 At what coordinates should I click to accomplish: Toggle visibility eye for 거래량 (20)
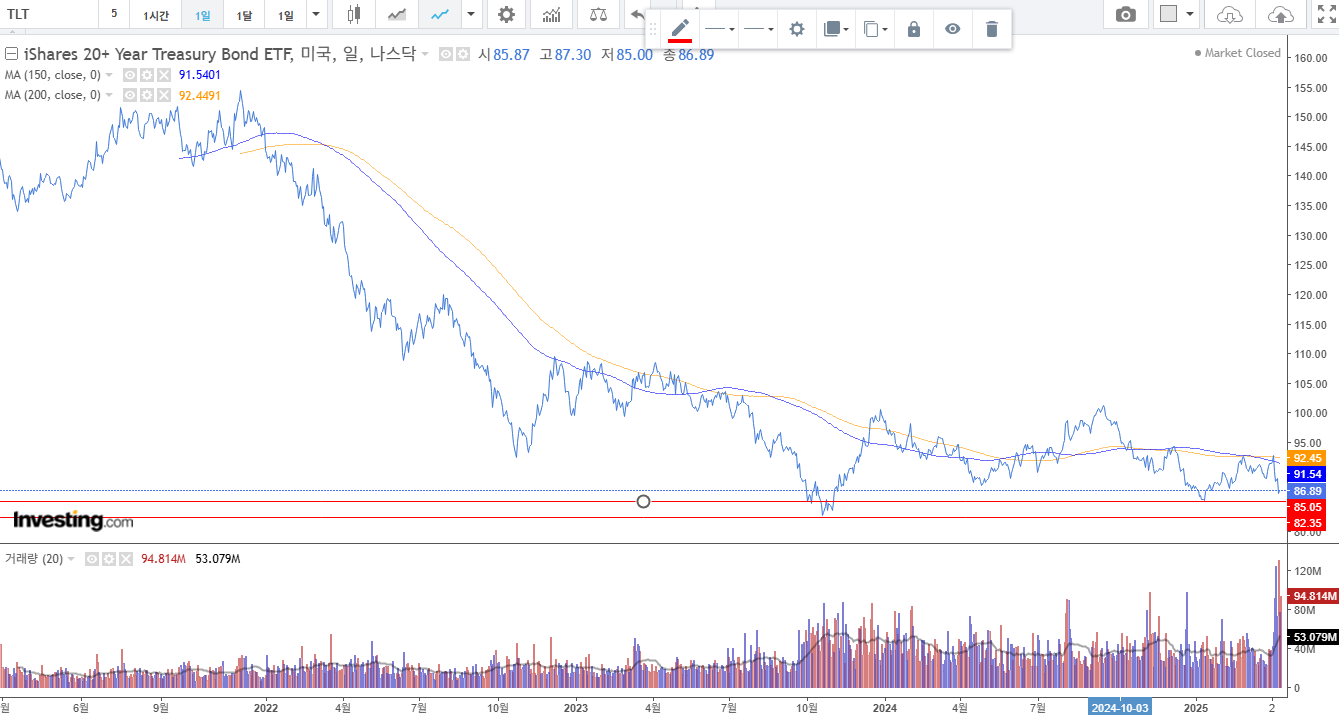(x=92, y=559)
